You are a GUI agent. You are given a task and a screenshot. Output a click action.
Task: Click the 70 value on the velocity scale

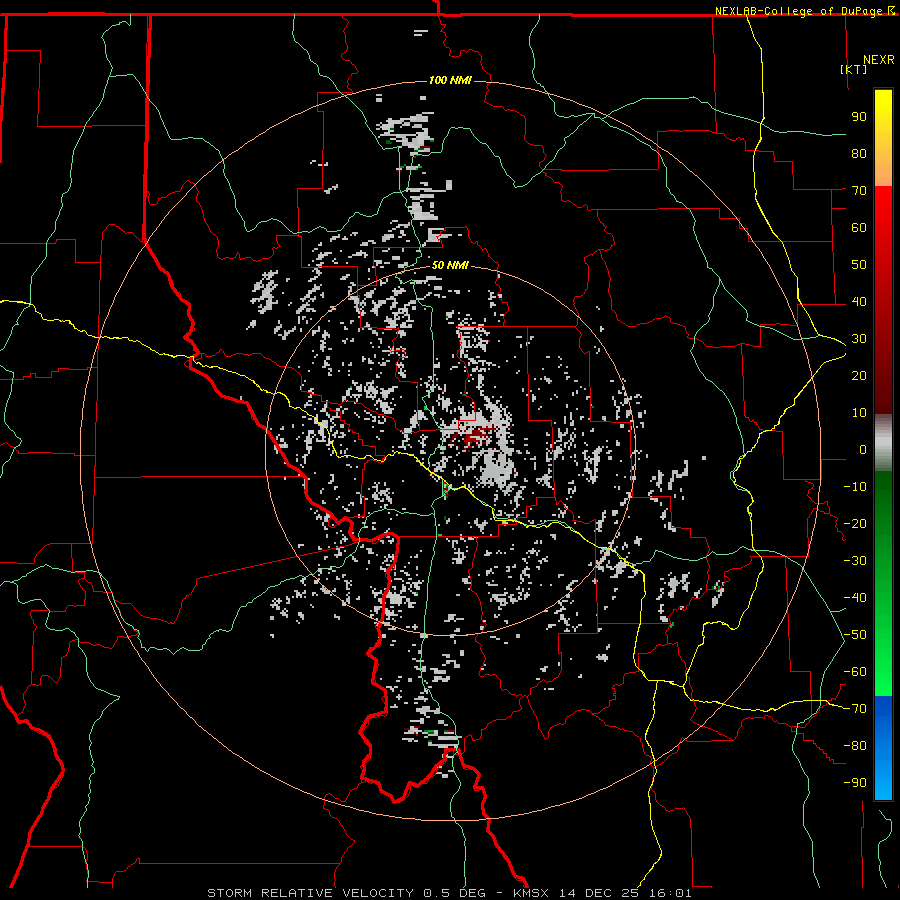[x=859, y=191]
